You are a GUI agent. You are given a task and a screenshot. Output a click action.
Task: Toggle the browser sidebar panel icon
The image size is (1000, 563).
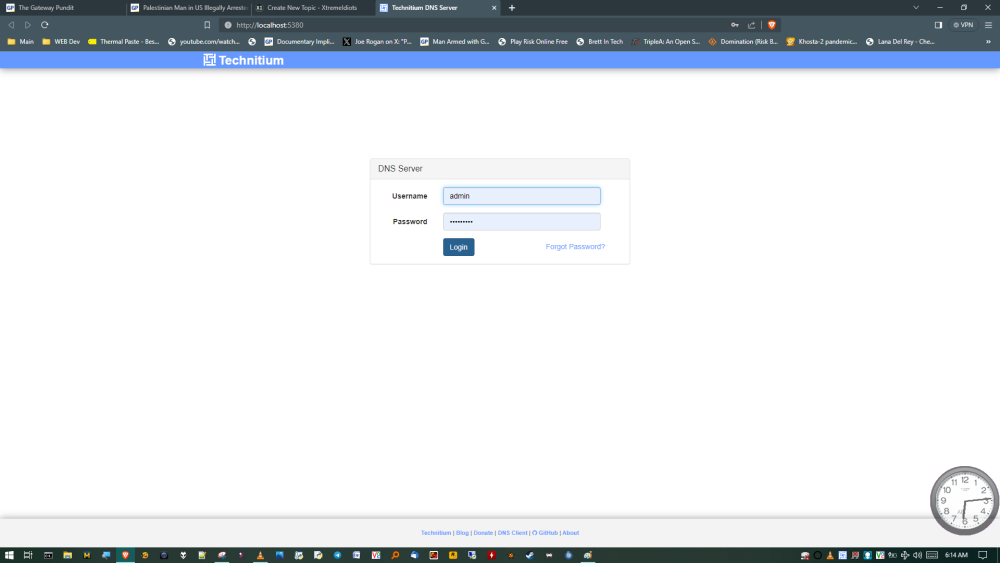click(x=938, y=25)
